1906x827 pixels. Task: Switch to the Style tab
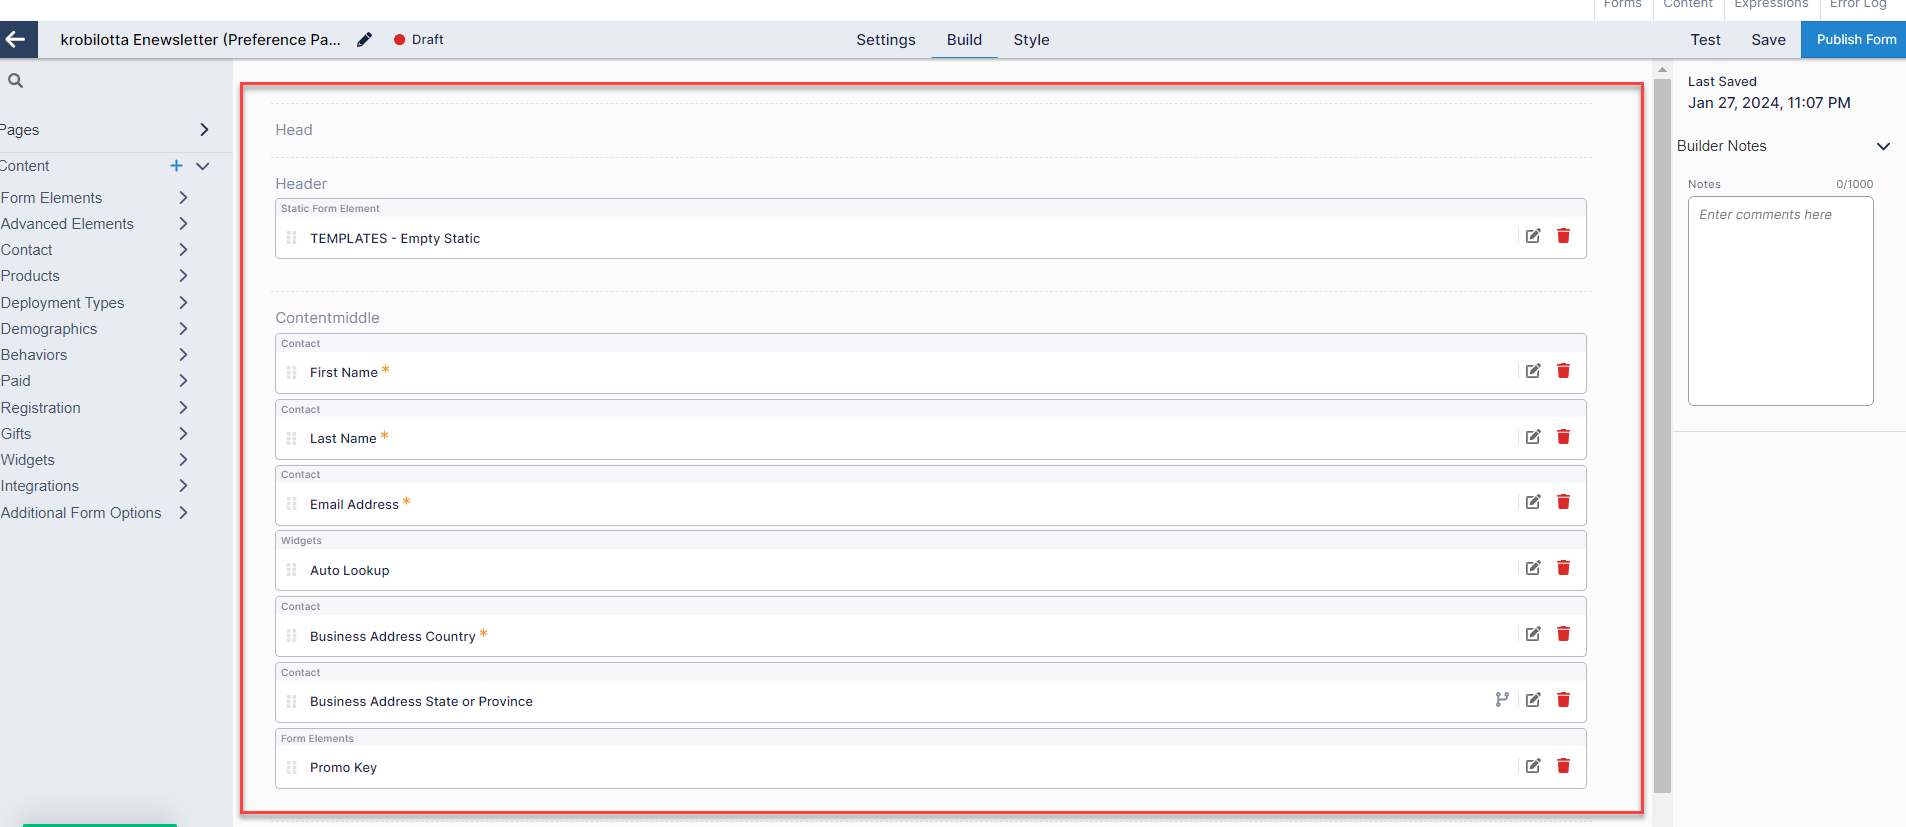[1031, 40]
